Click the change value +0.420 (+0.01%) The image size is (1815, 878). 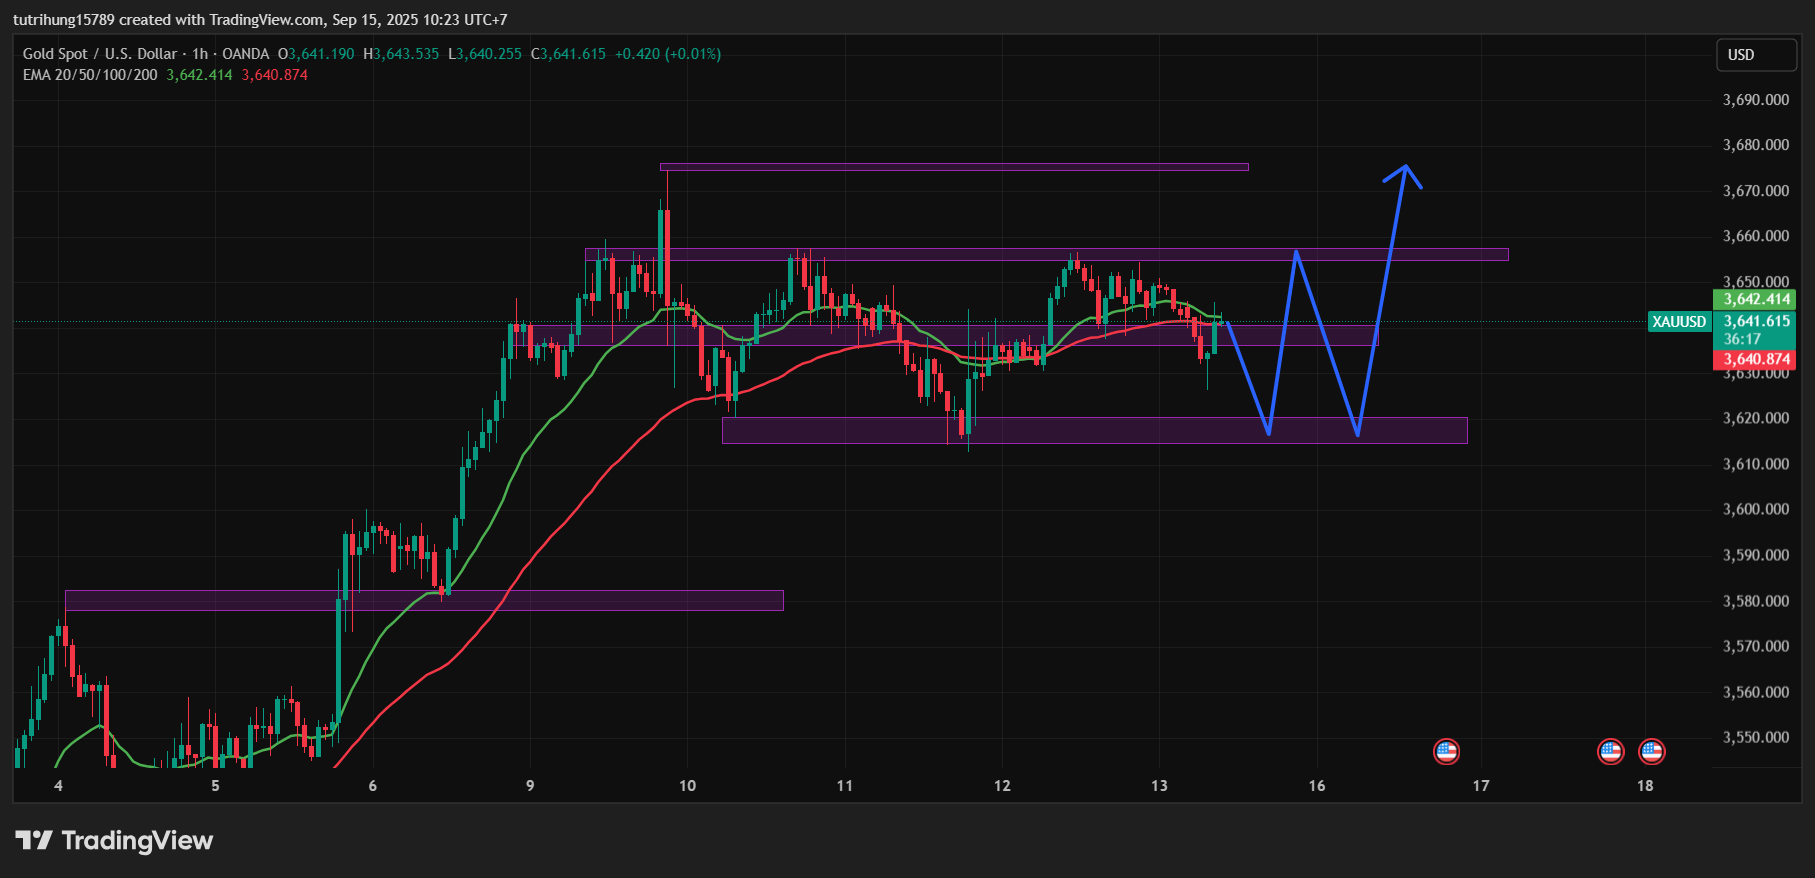(x=667, y=54)
